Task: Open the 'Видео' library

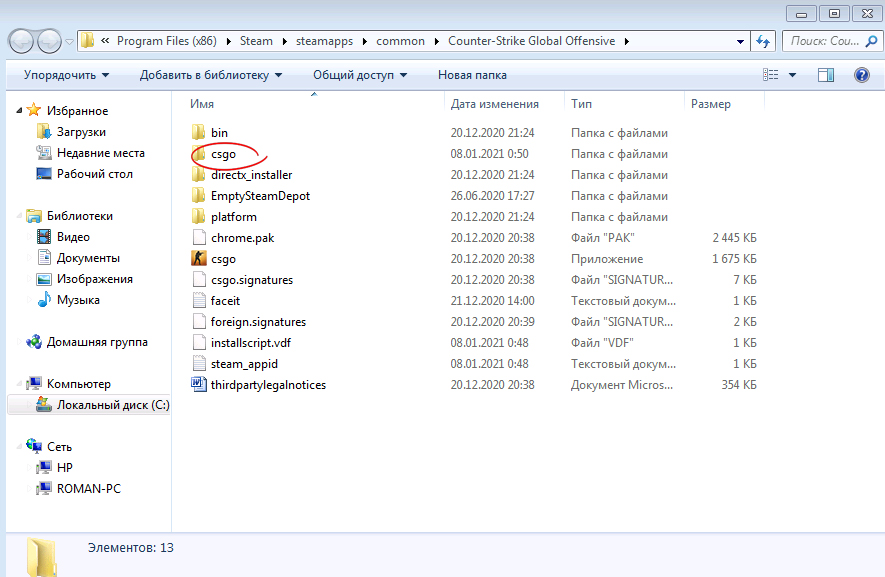Action: click(x=73, y=237)
